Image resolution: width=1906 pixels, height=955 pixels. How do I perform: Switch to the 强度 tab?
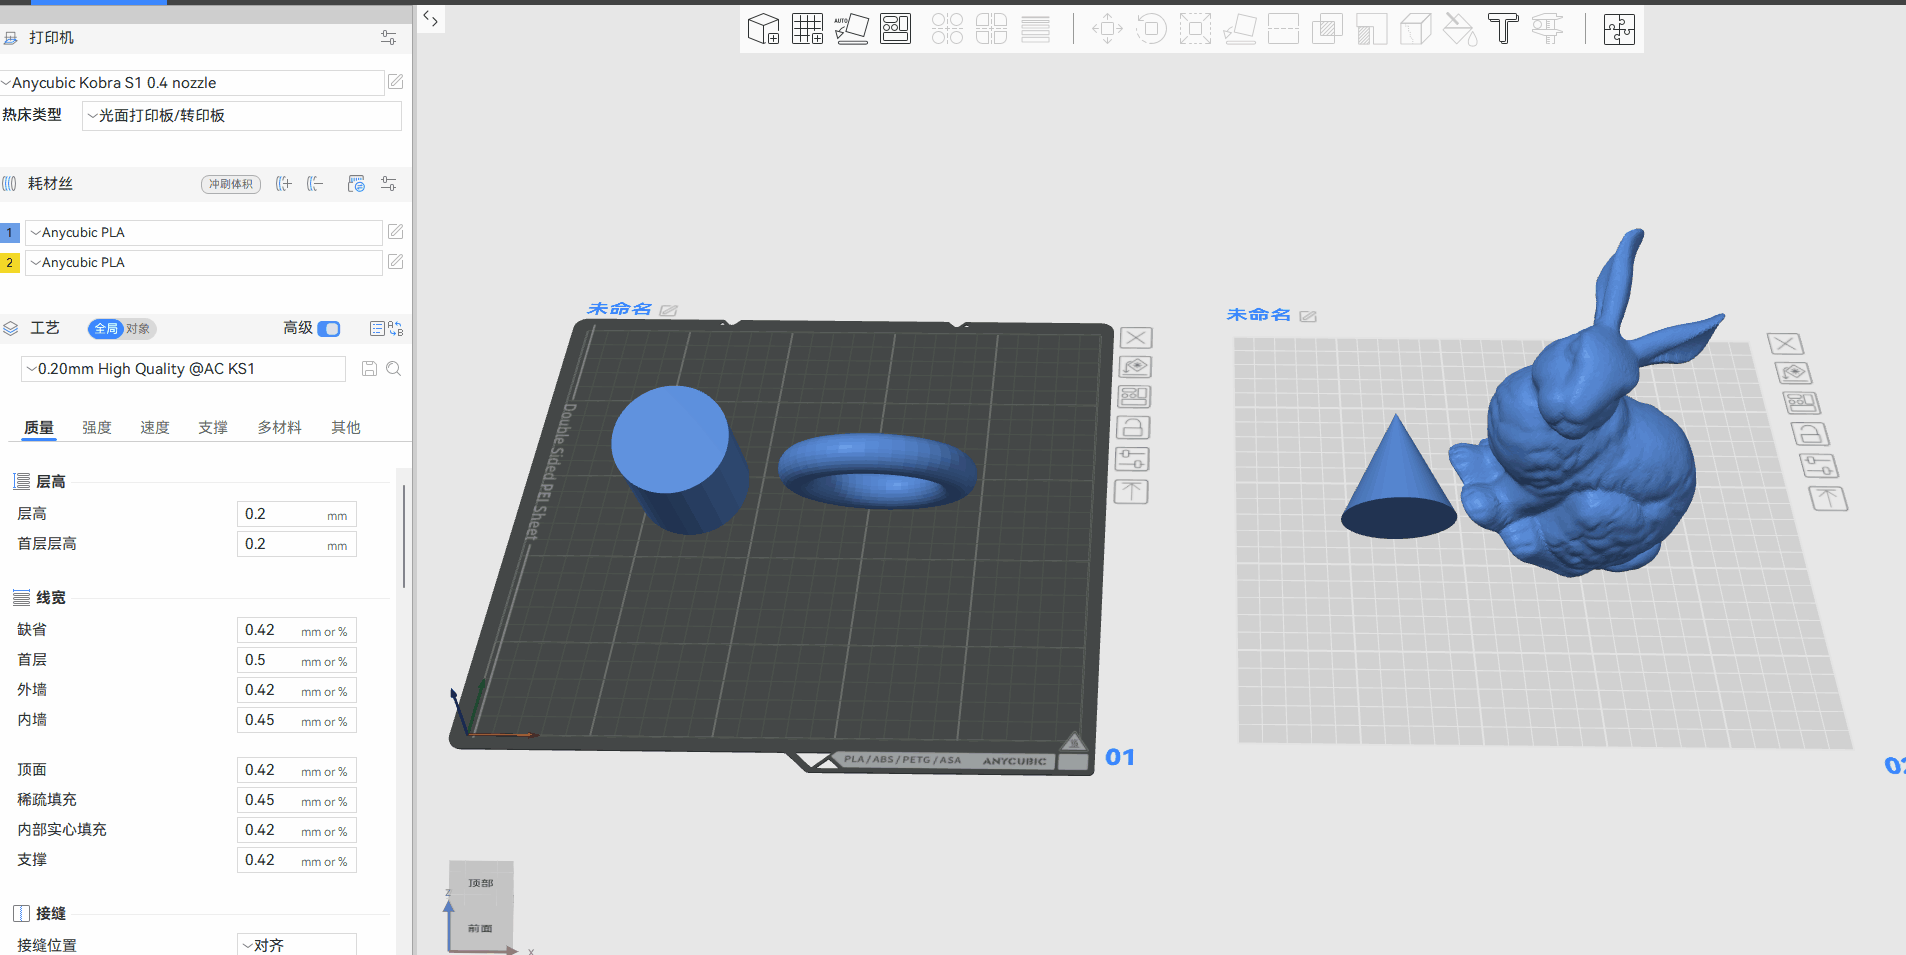tap(97, 428)
